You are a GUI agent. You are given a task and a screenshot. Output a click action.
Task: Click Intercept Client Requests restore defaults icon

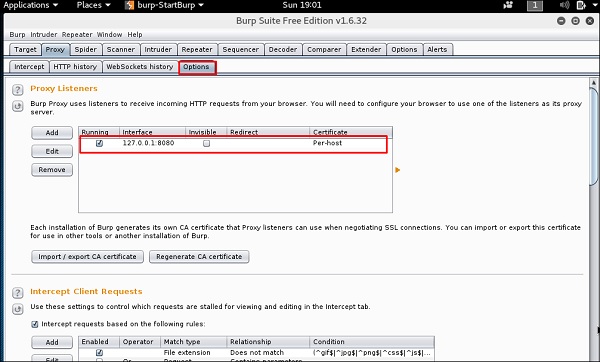pyautogui.click(x=18, y=309)
